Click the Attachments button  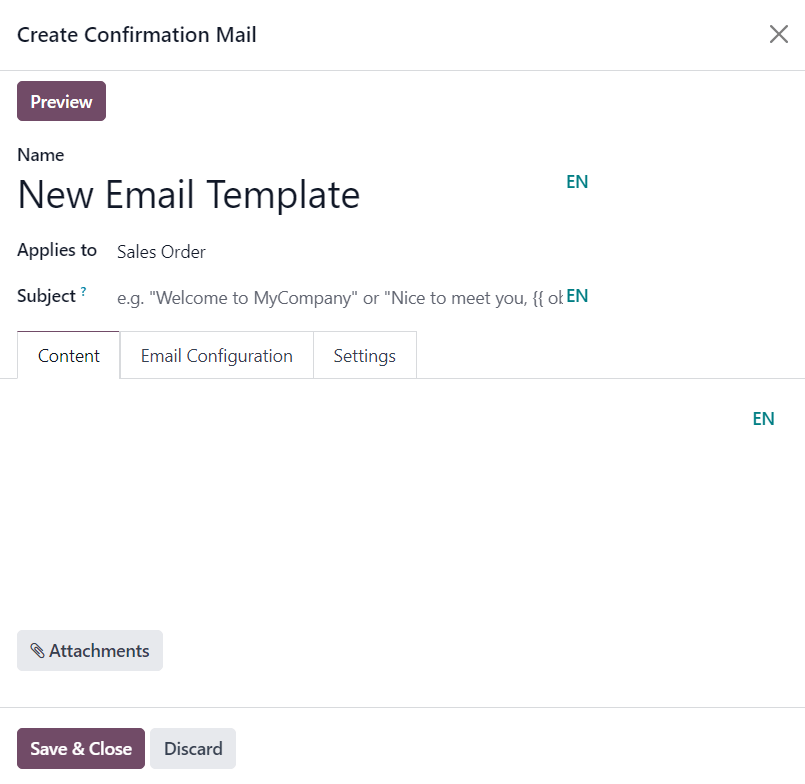(89, 650)
